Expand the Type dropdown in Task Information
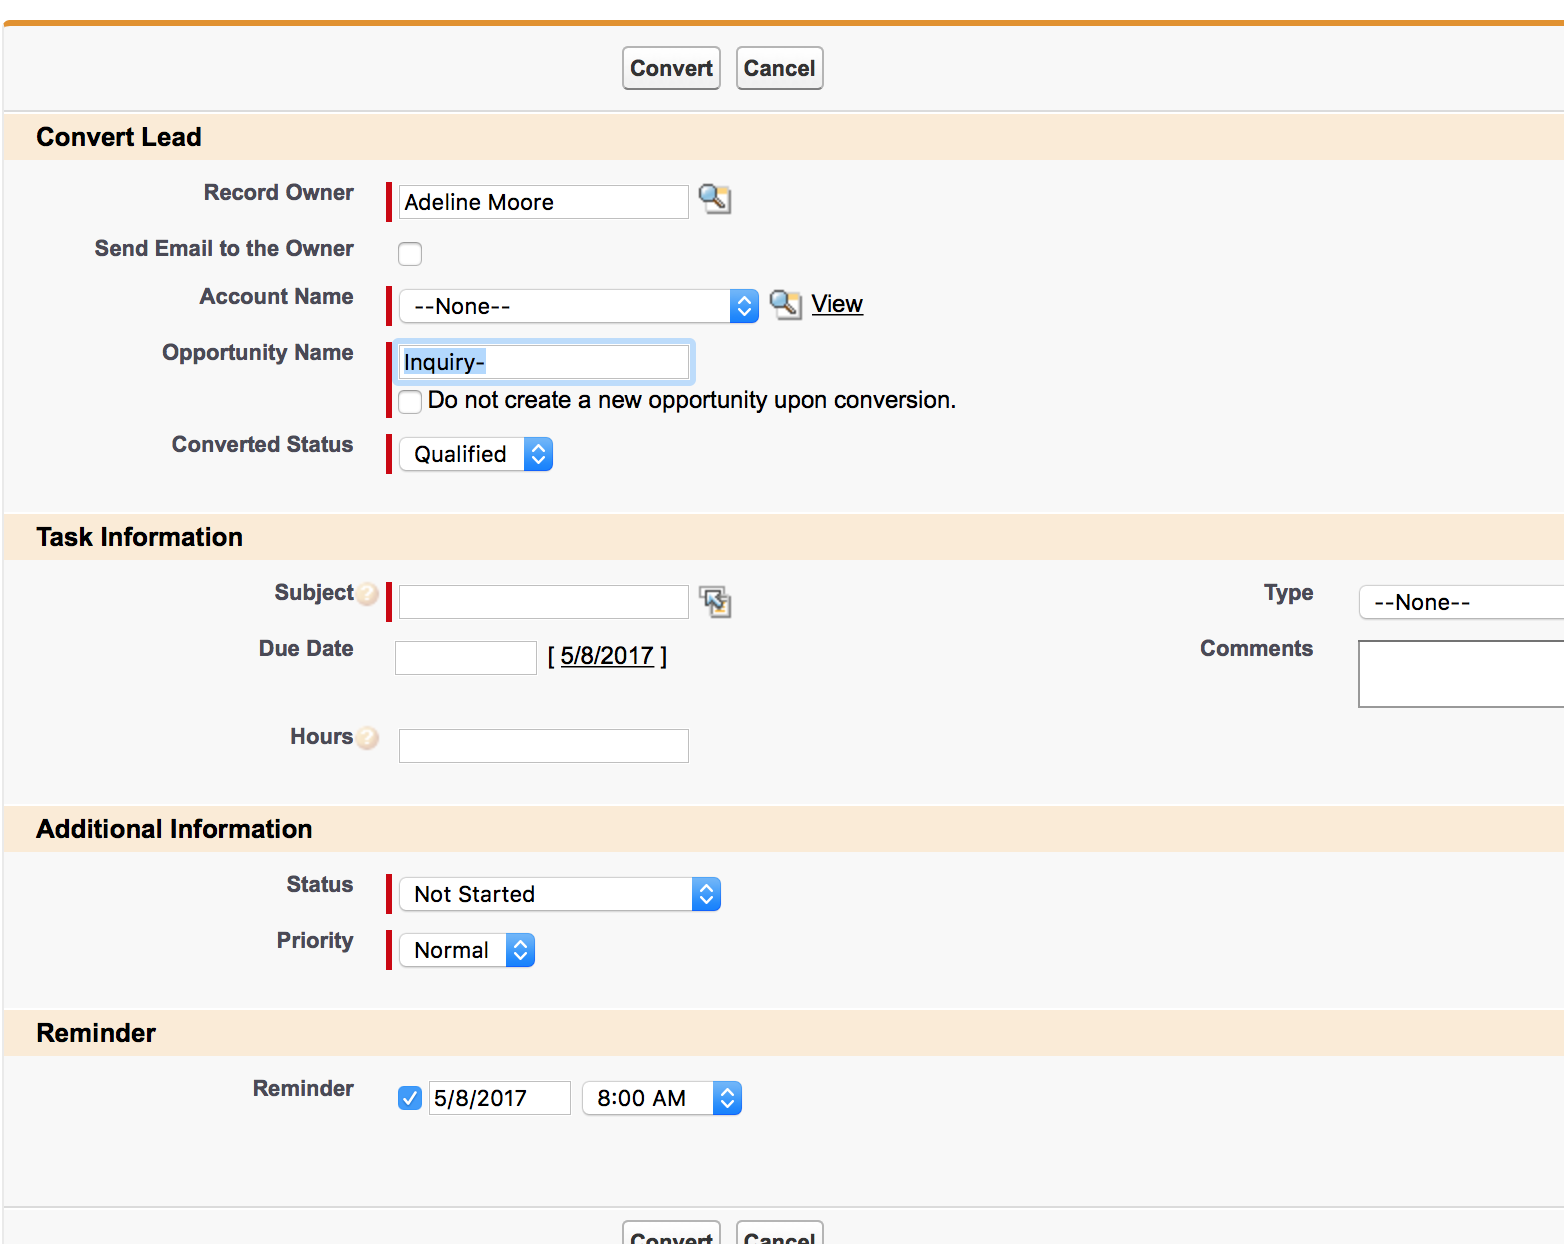This screenshot has height=1244, width=1564. tap(1460, 602)
